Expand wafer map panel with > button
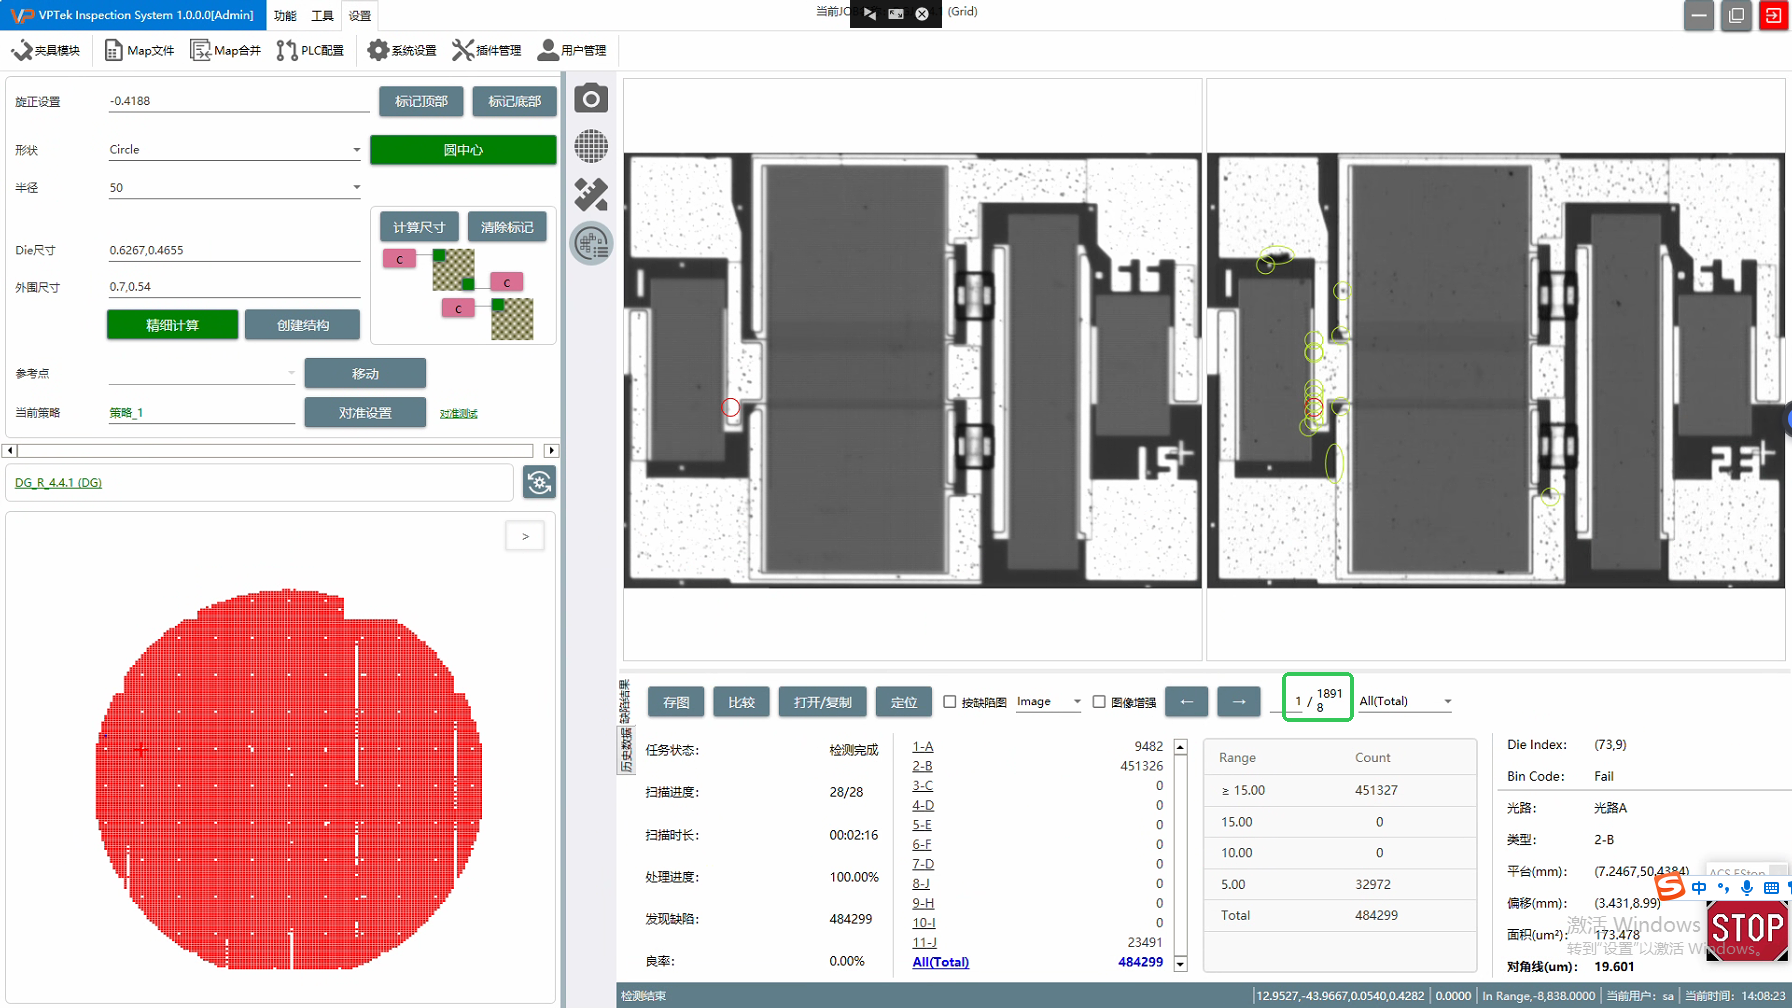Viewport: 1792px width, 1008px height. tap(525, 536)
